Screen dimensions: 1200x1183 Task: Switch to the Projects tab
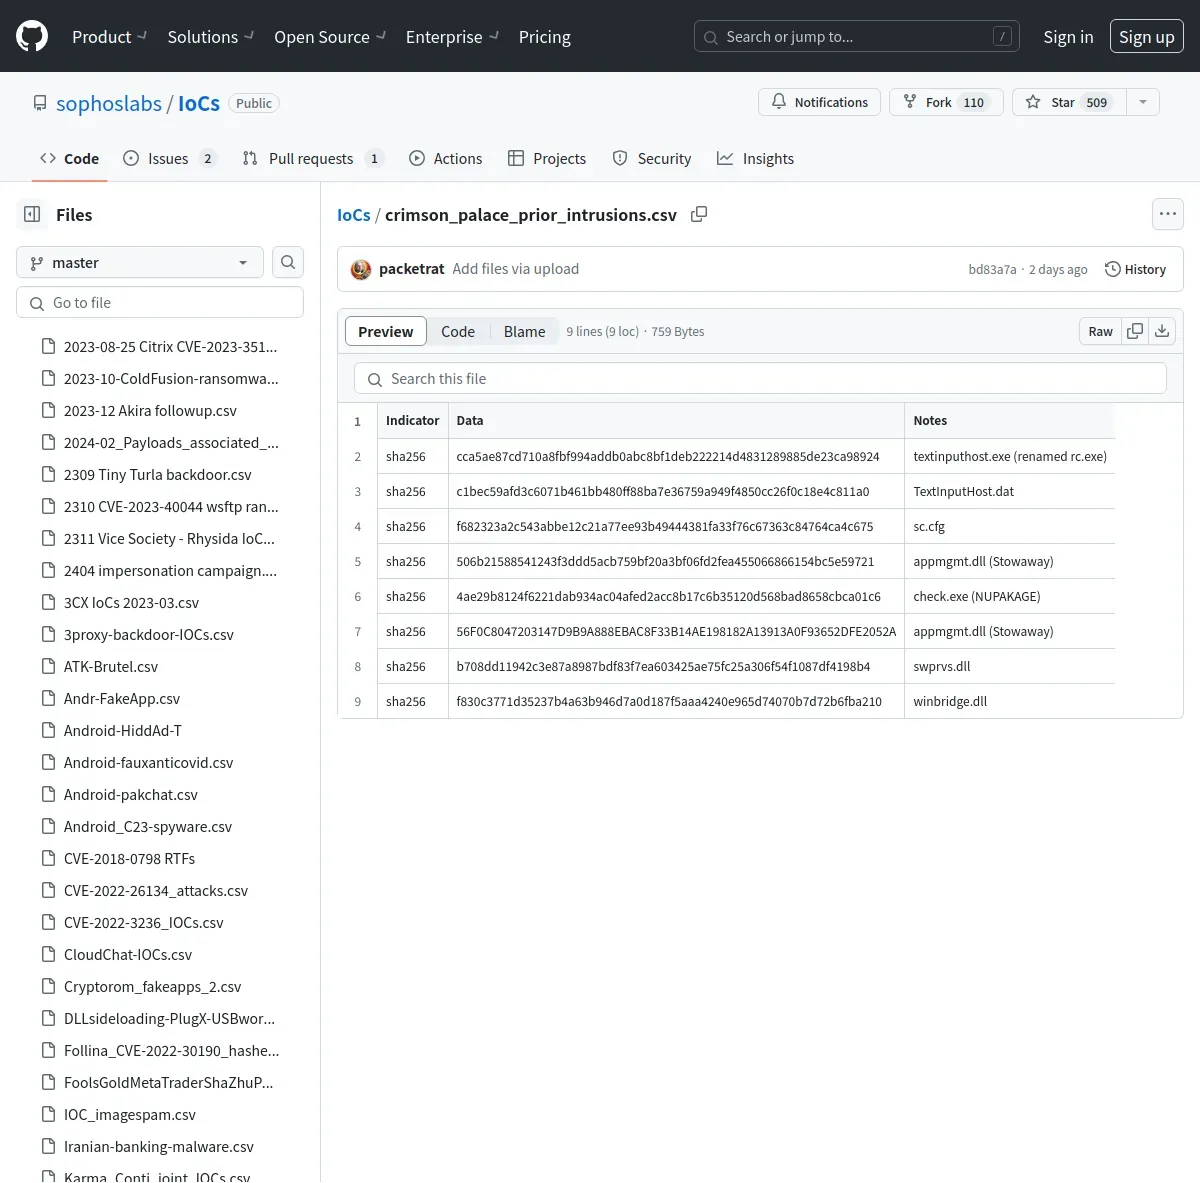pyautogui.click(x=547, y=158)
